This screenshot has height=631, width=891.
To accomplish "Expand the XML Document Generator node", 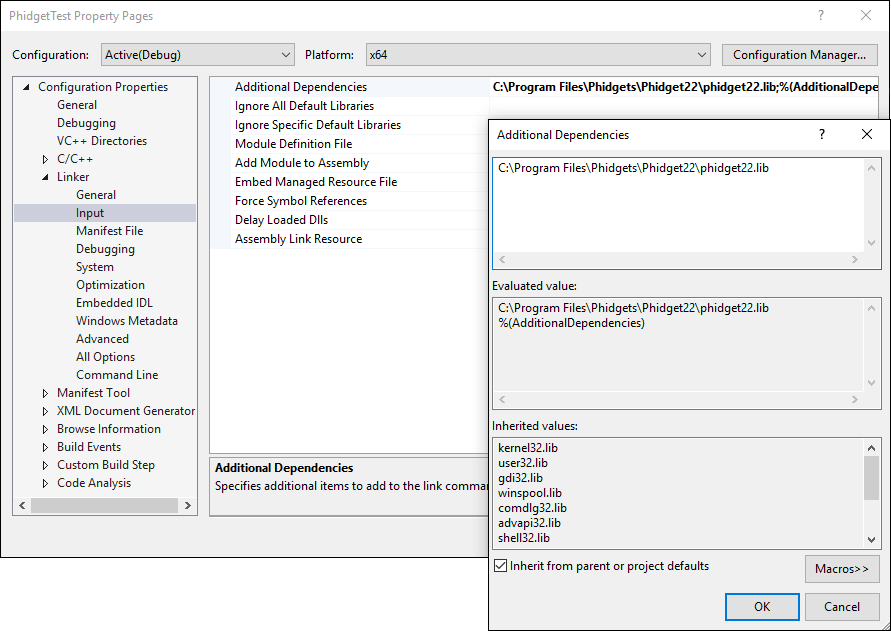I will (x=45, y=411).
